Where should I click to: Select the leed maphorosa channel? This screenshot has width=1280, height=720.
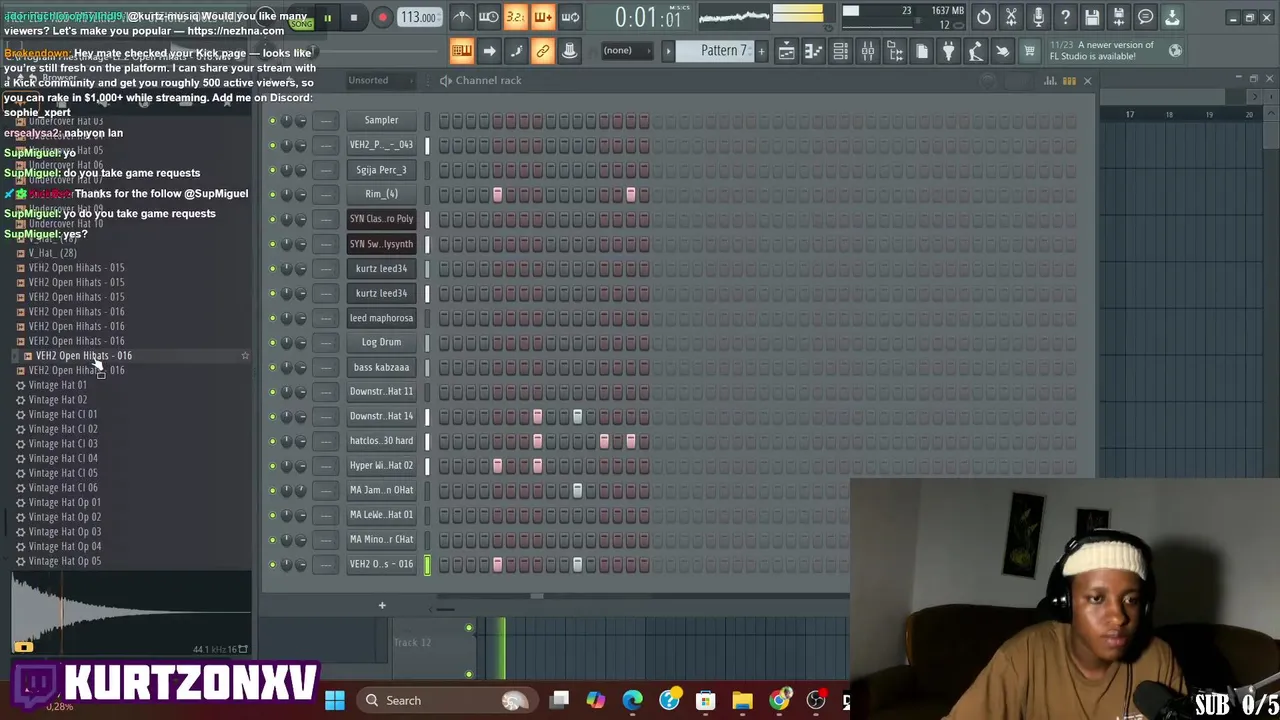point(381,318)
